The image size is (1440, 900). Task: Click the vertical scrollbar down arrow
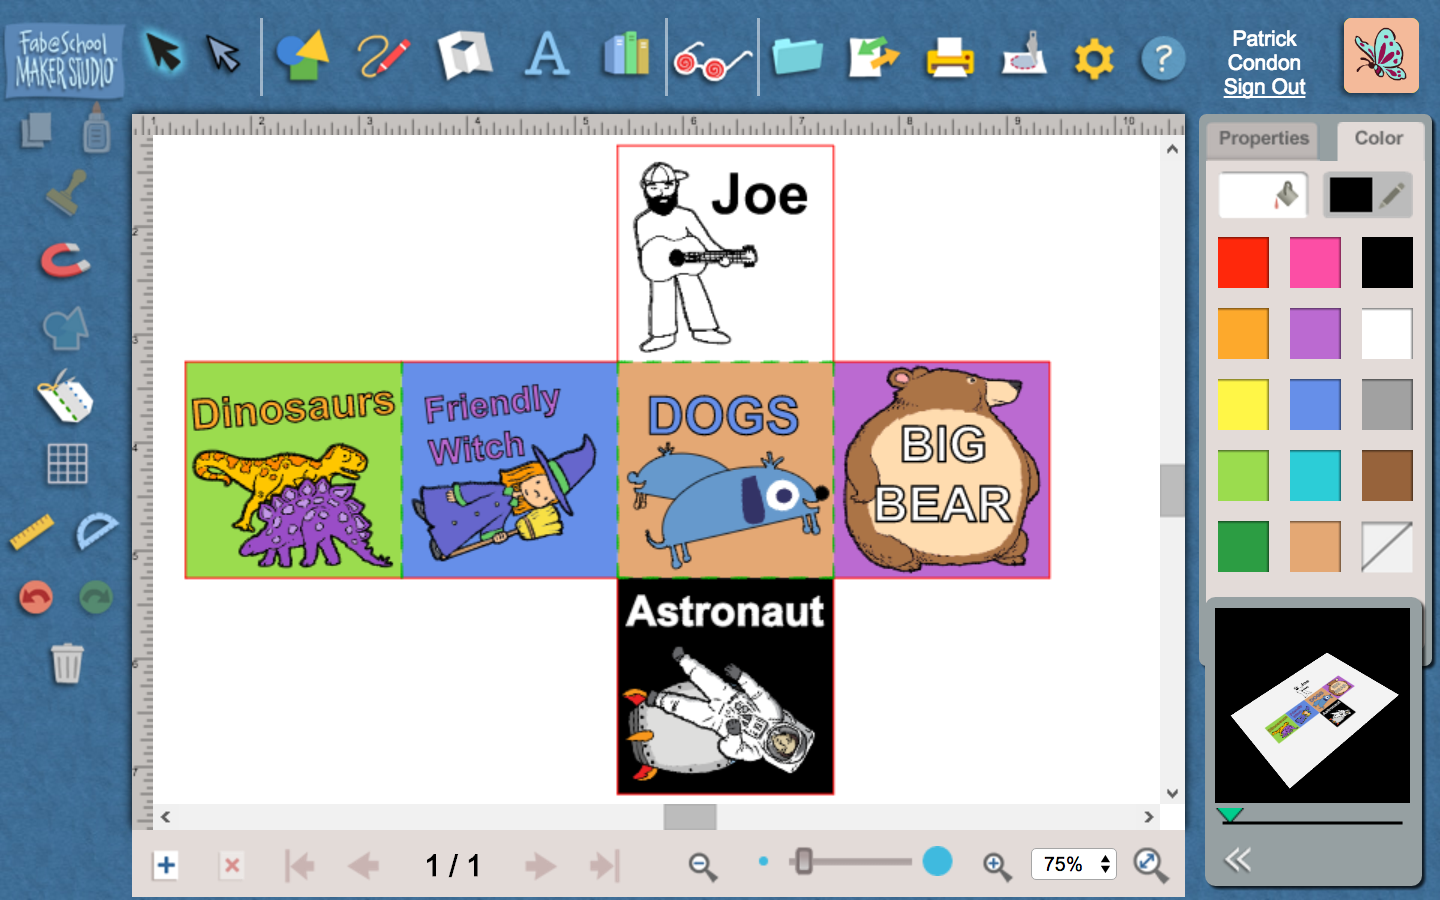[1172, 794]
